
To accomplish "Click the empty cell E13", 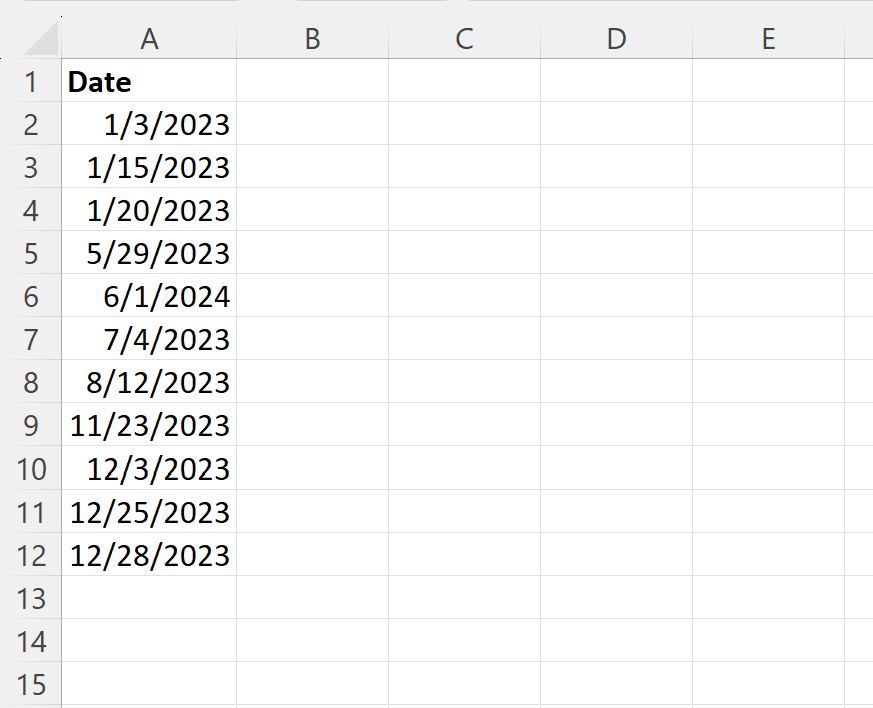I will (767, 598).
